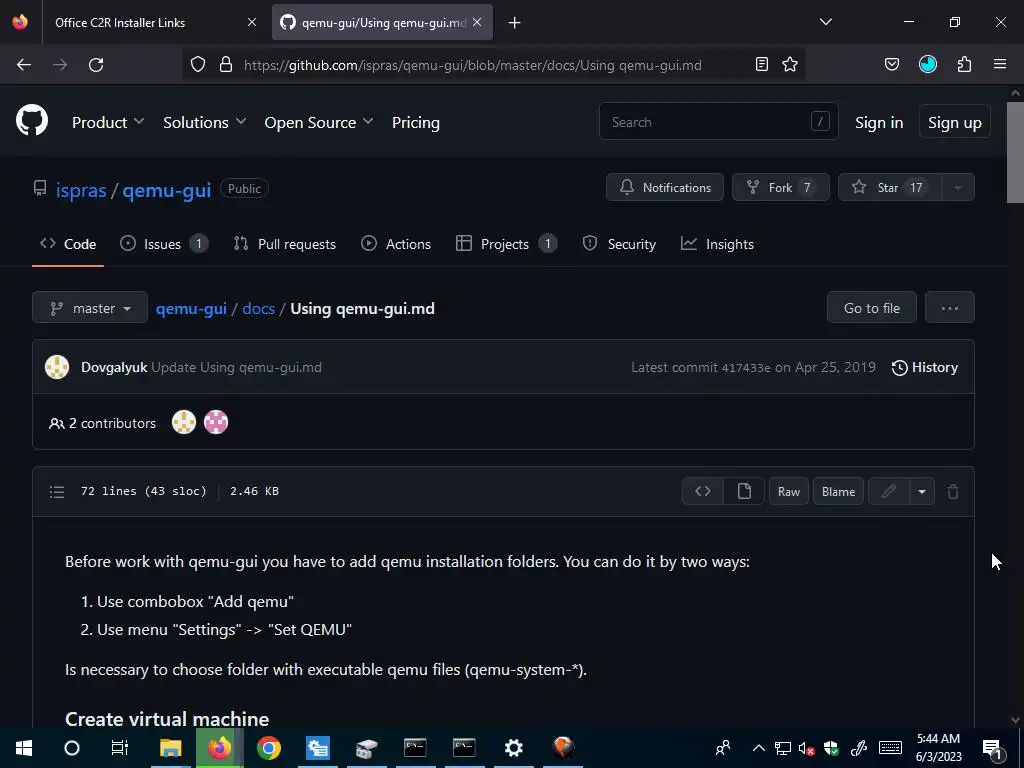Viewport: 1024px width, 768px height.
Task: Open commit hash 417433e link
Action: click(x=746, y=368)
